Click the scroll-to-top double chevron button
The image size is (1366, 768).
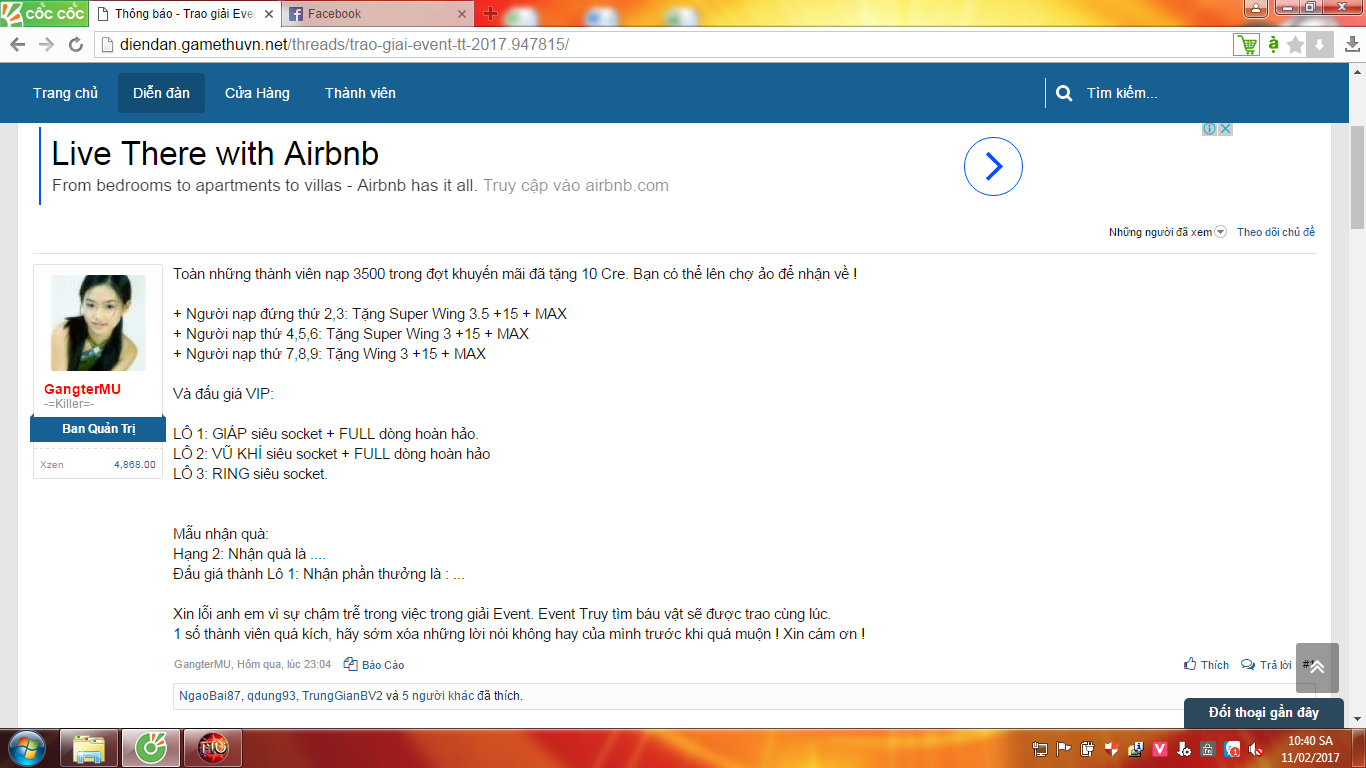[1317, 667]
